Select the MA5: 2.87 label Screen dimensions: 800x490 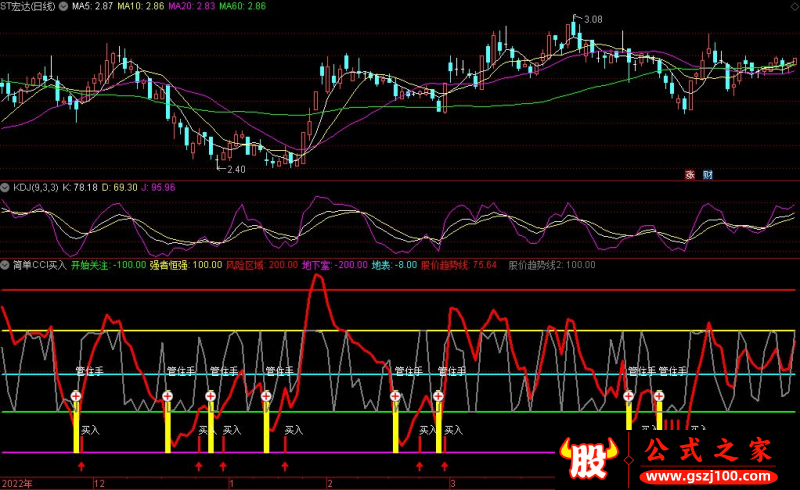coord(92,7)
